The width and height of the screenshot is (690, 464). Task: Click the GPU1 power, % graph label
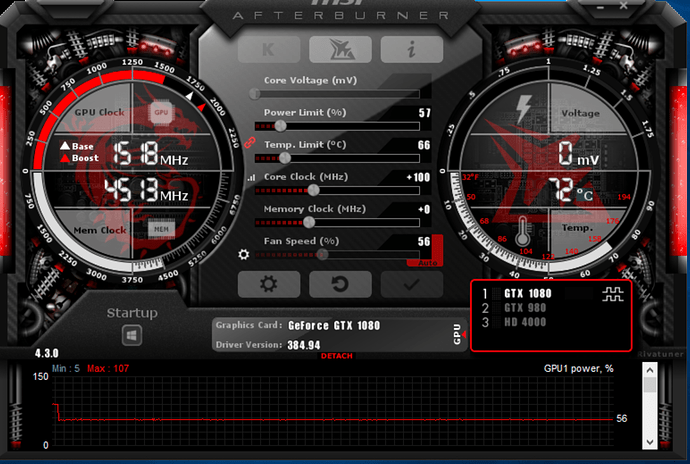pos(578,368)
